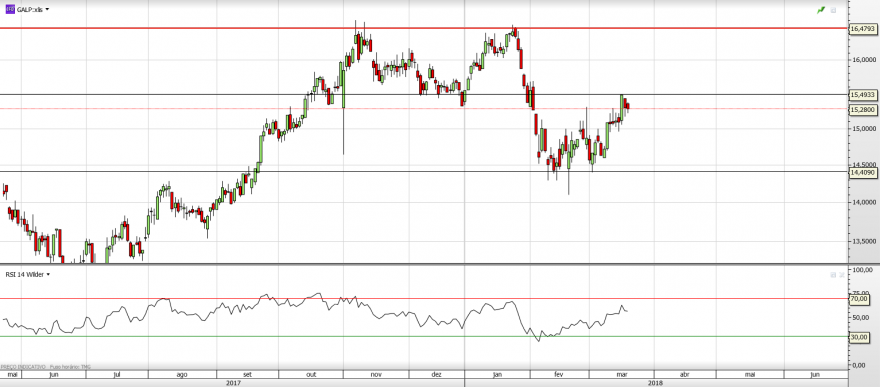Select the RSI 70,00 overbought label
The height and width of the screenshot is (387, 880).
[x=859, y=300]
